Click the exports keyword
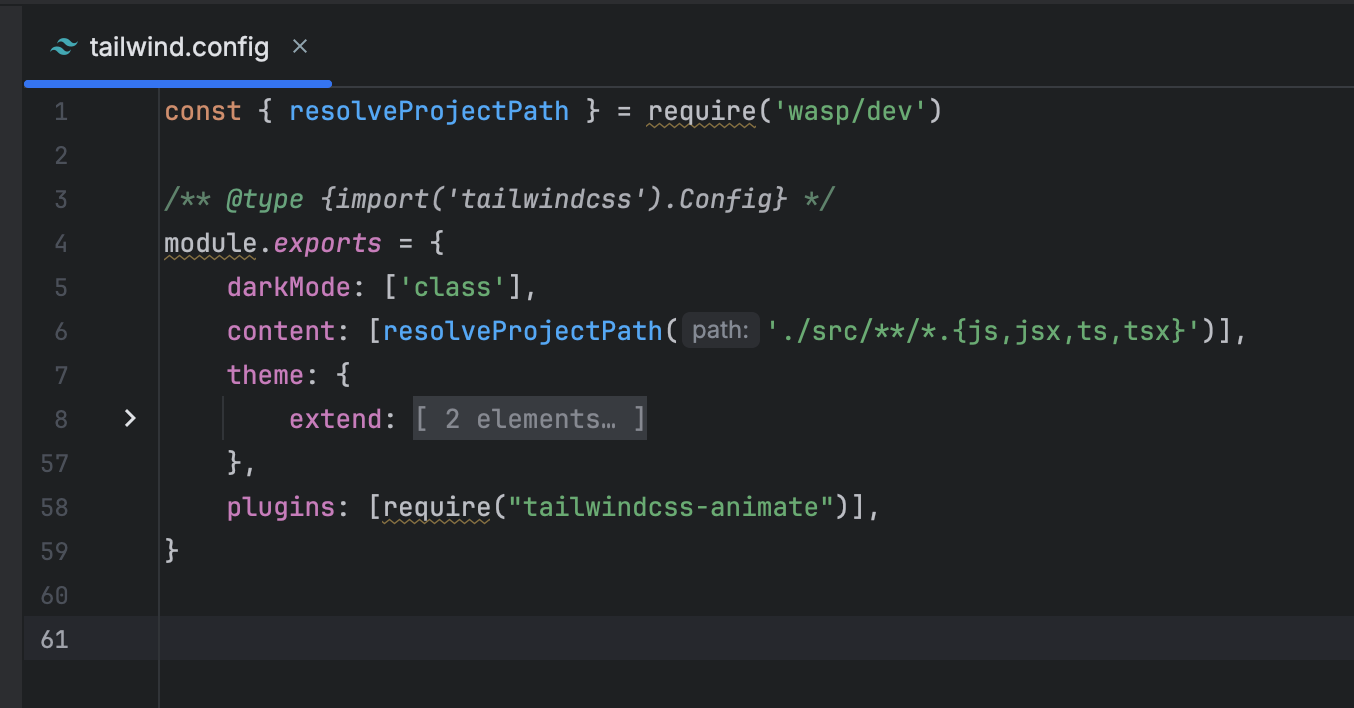The width and height of the screenshot is (1354, 708). click(x=328, y=243)
